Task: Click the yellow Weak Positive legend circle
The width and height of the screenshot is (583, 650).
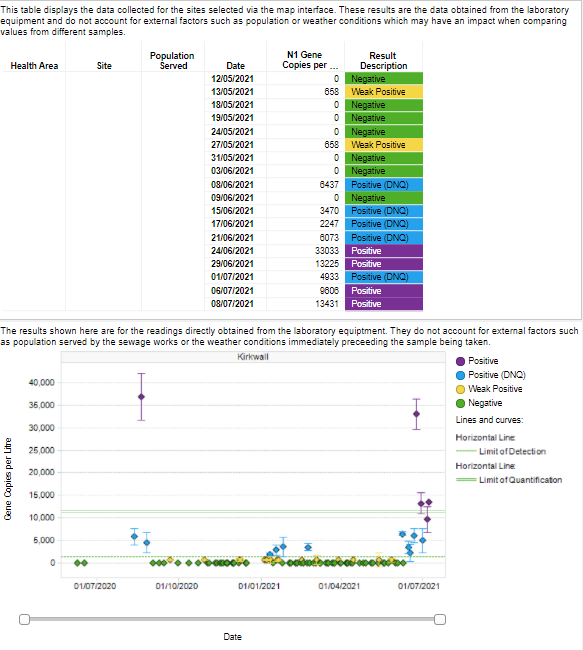Action: (x=460, y=389)
